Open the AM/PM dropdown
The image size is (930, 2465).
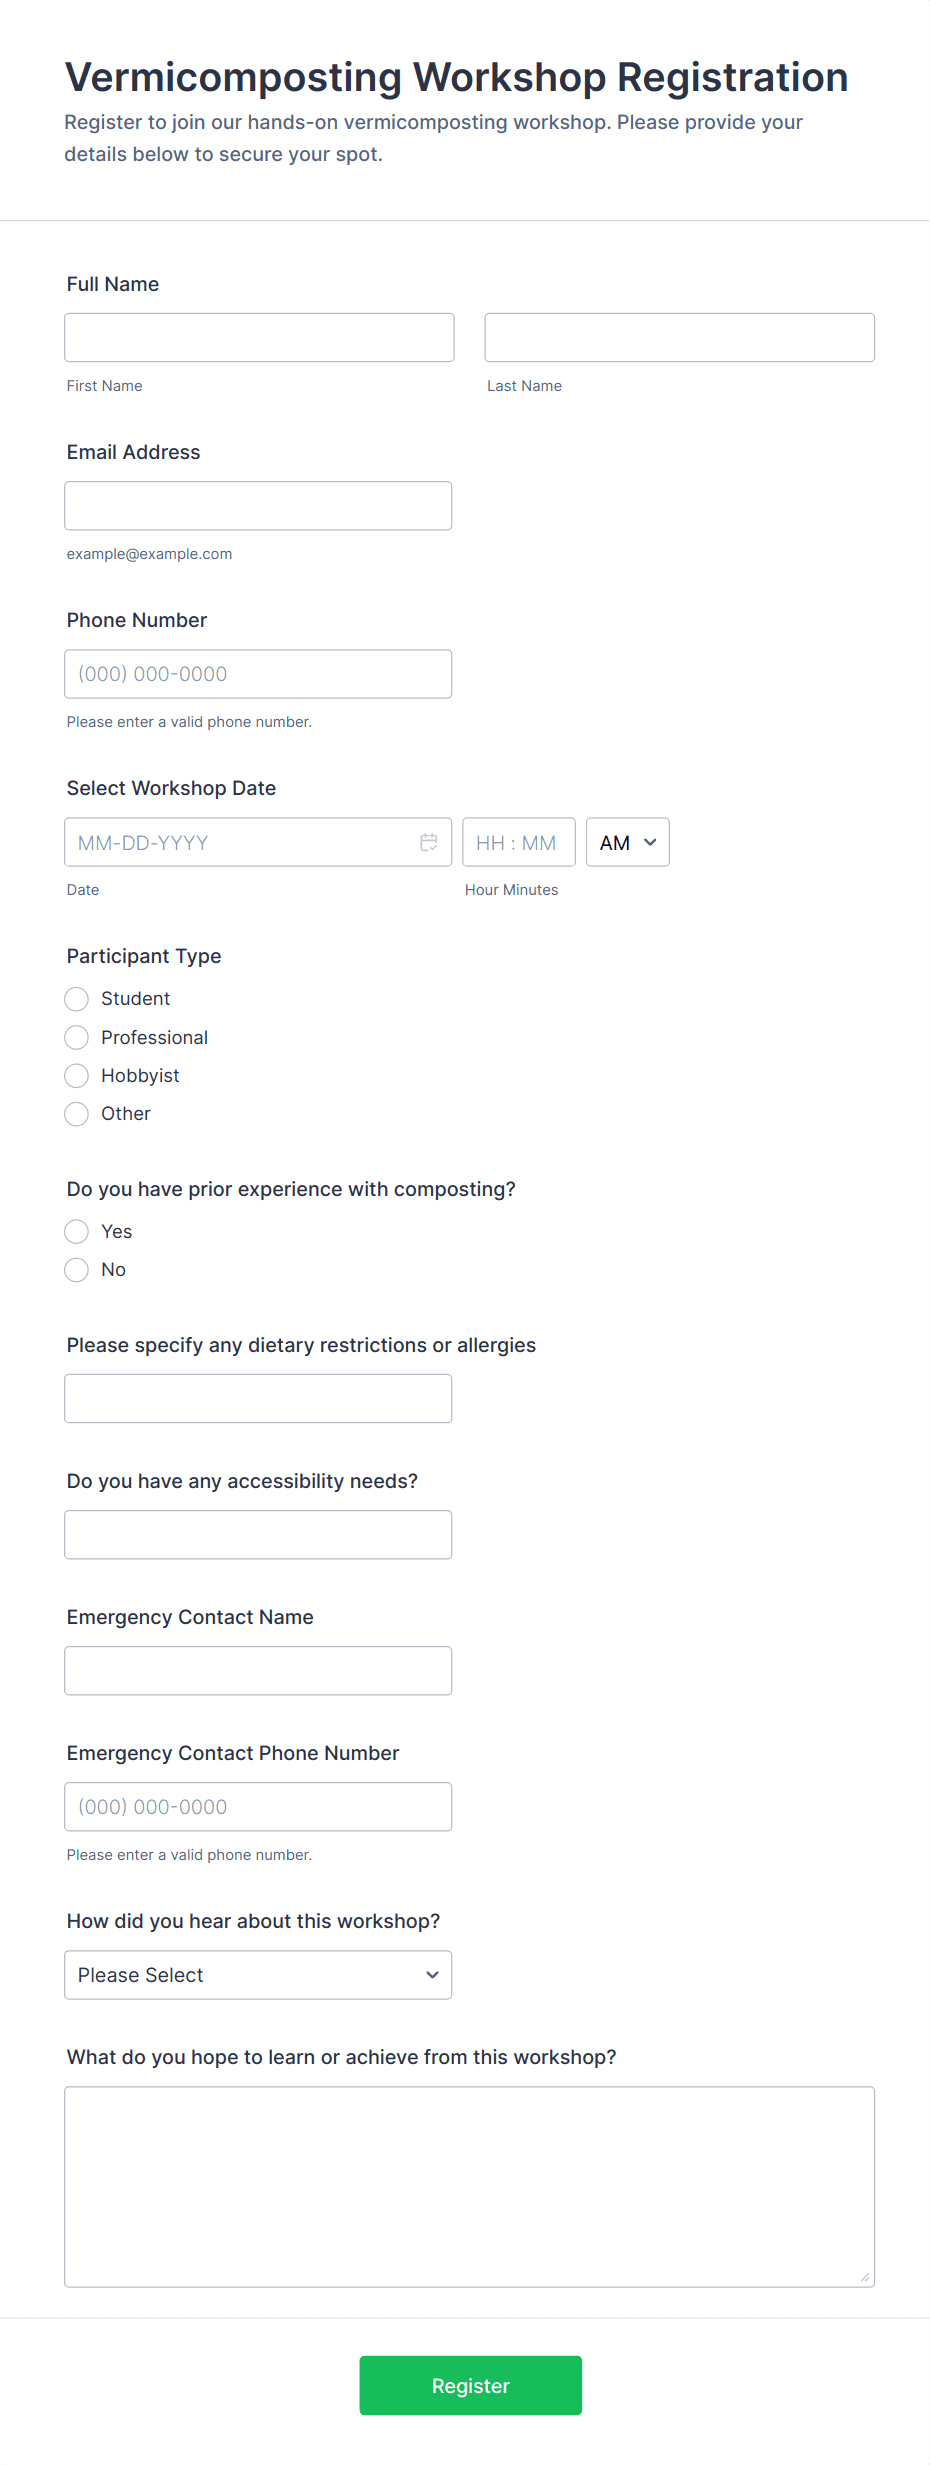tap(627, 842)
